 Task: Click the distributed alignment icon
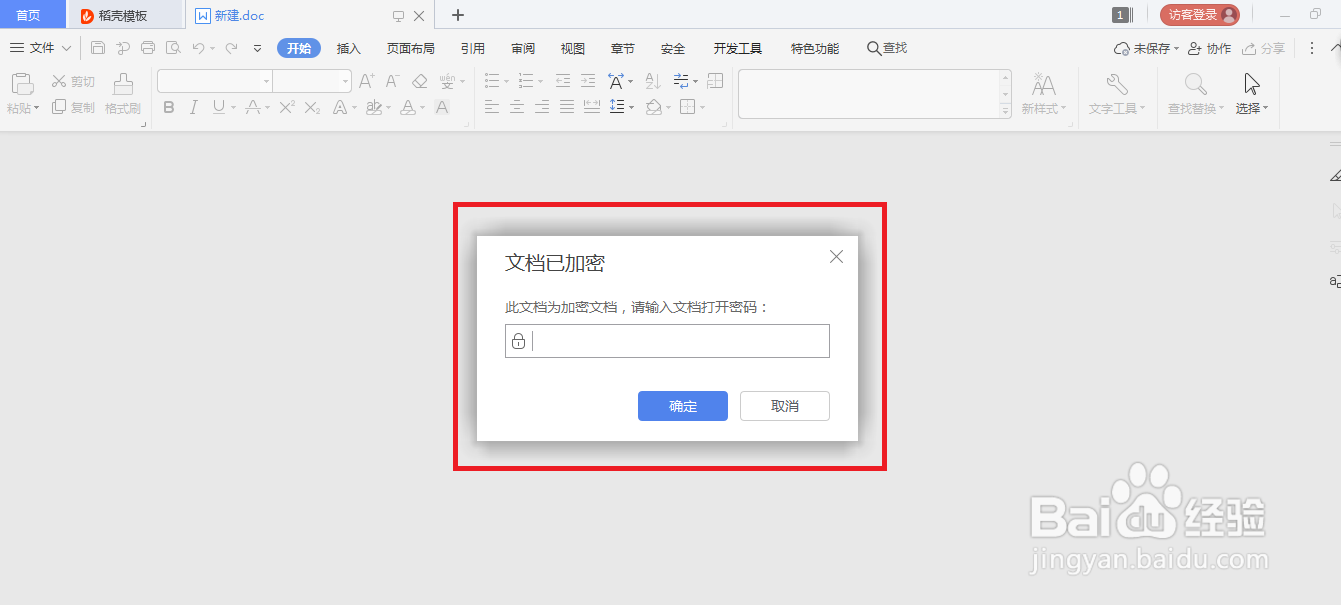(590, 105)
